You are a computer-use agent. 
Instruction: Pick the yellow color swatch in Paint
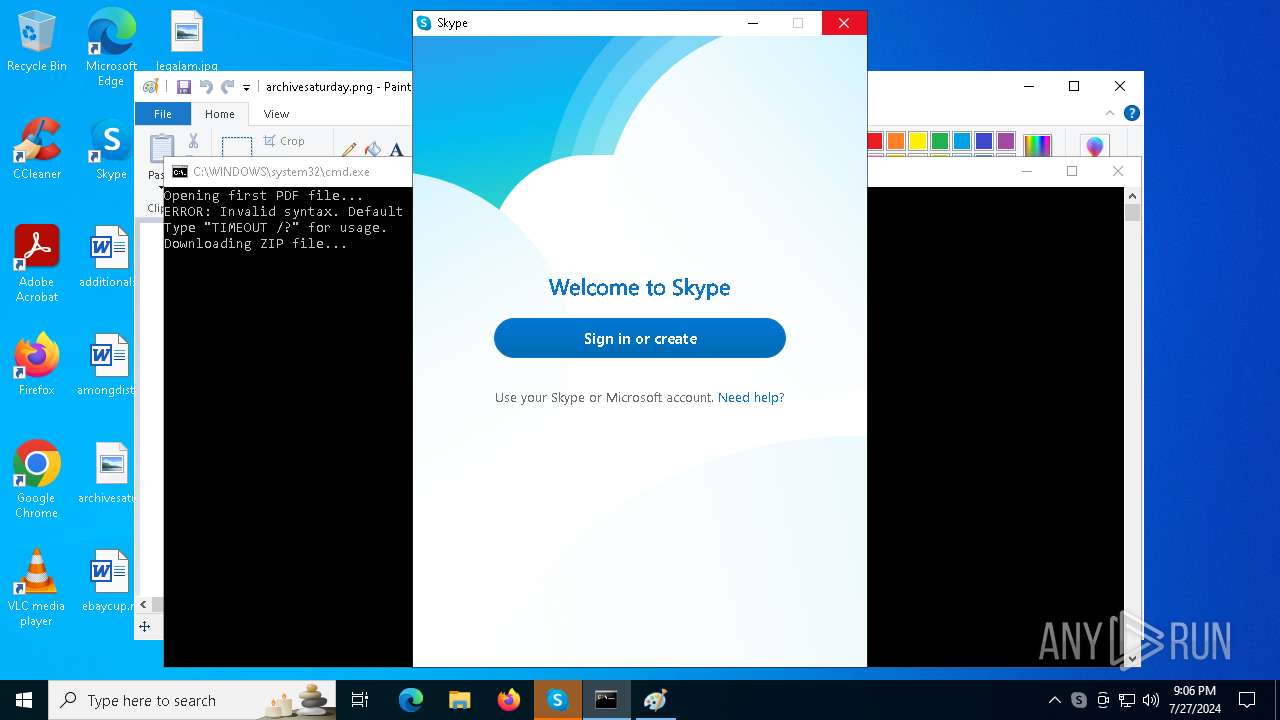tap(918, 141)
